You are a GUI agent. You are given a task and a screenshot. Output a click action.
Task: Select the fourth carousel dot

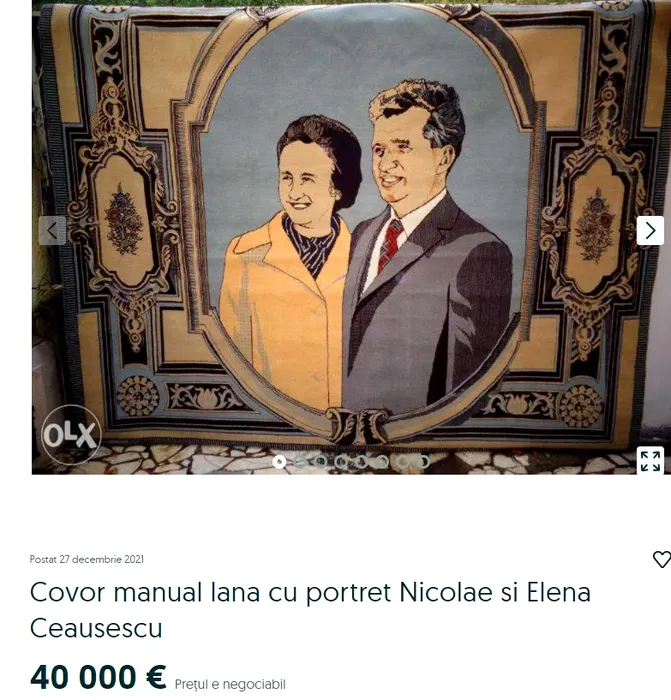point(341,462)
